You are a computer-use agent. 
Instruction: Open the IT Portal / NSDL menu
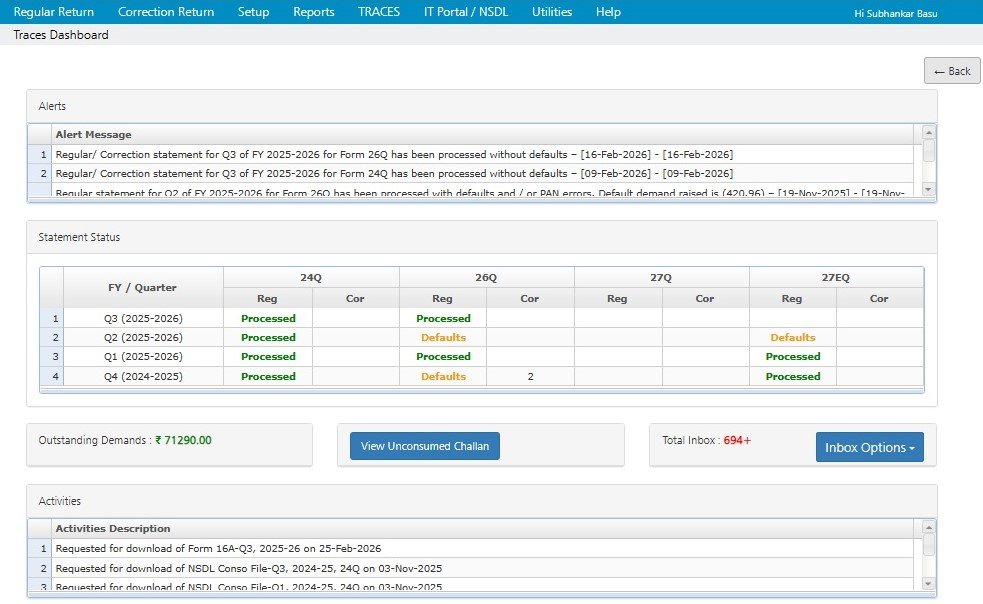(466, 11)
